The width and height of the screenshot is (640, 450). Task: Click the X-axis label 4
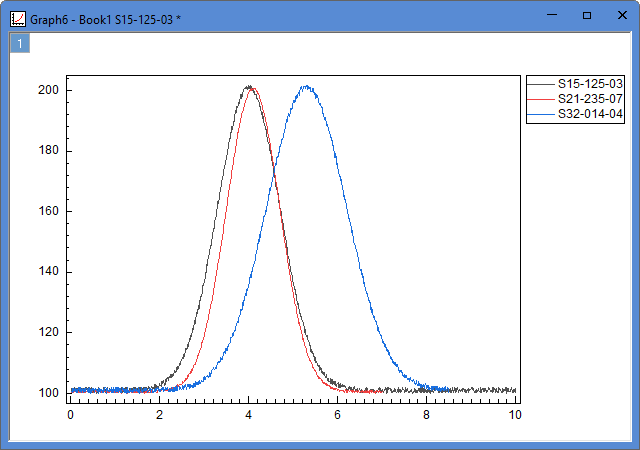(x=248, y=415)
